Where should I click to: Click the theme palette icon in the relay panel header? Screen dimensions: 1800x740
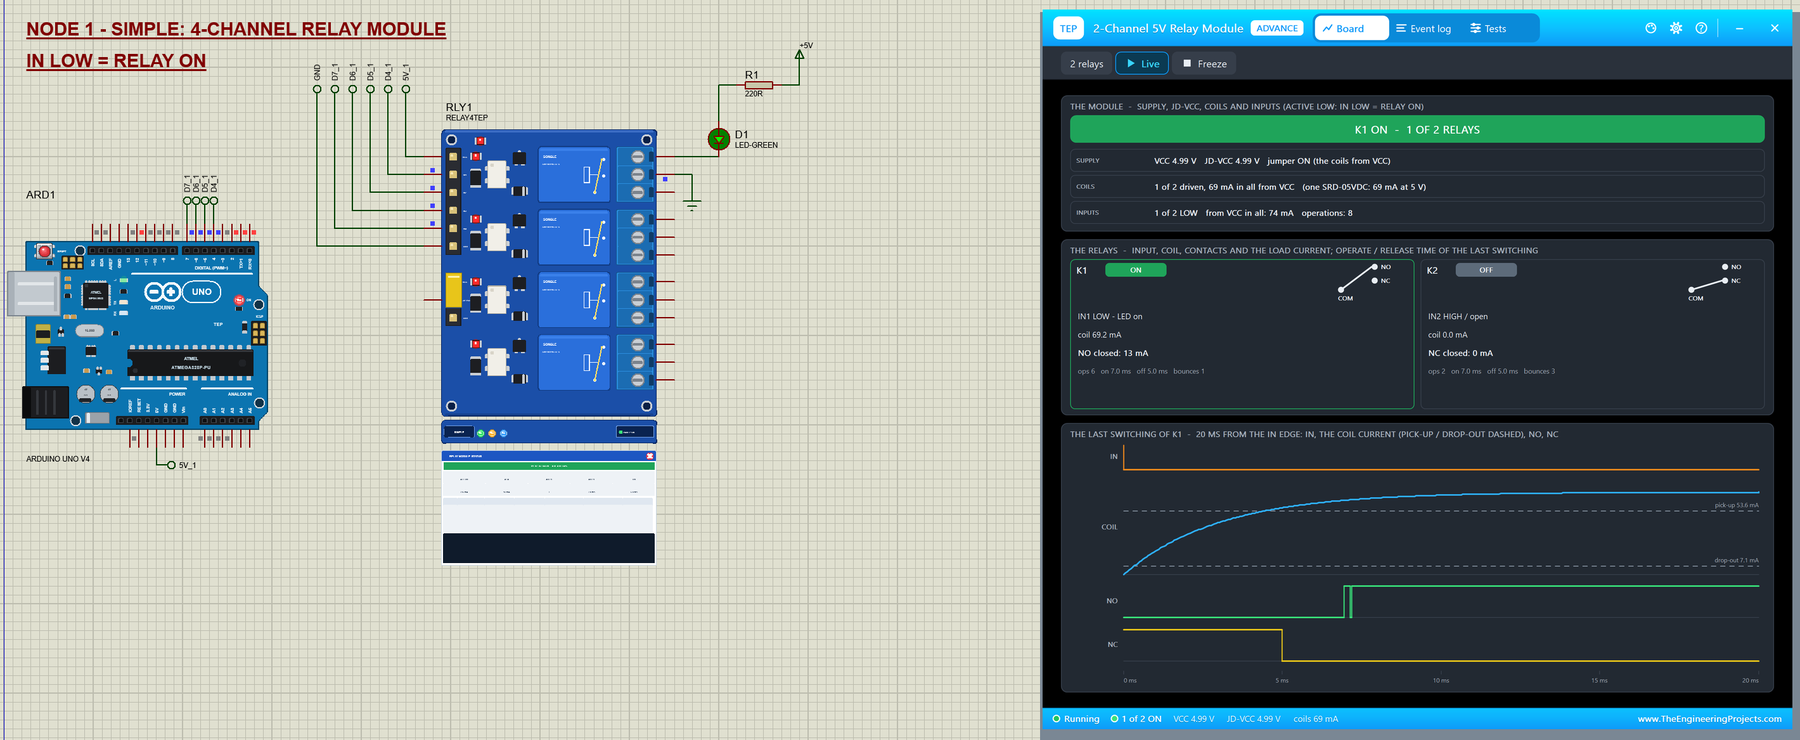[x=1651, y=28]
